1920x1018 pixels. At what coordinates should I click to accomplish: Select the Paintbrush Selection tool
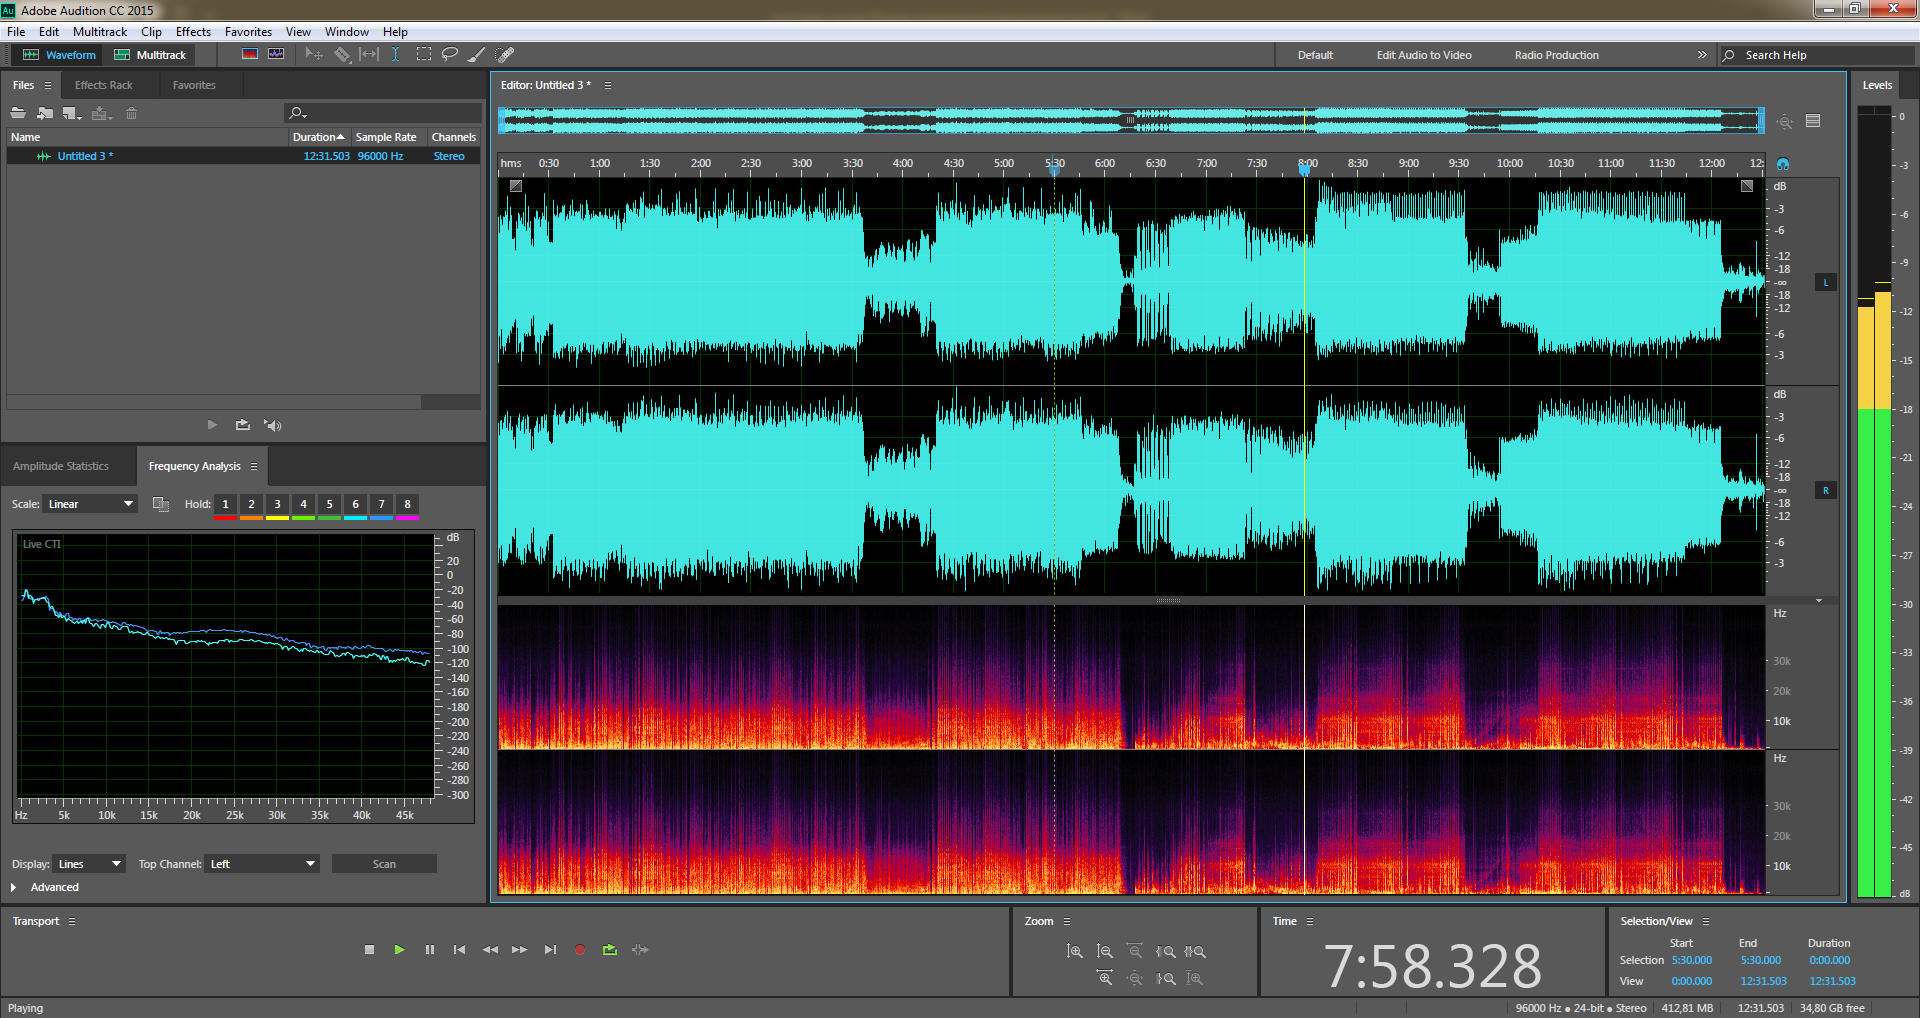[x=477, y=54]
